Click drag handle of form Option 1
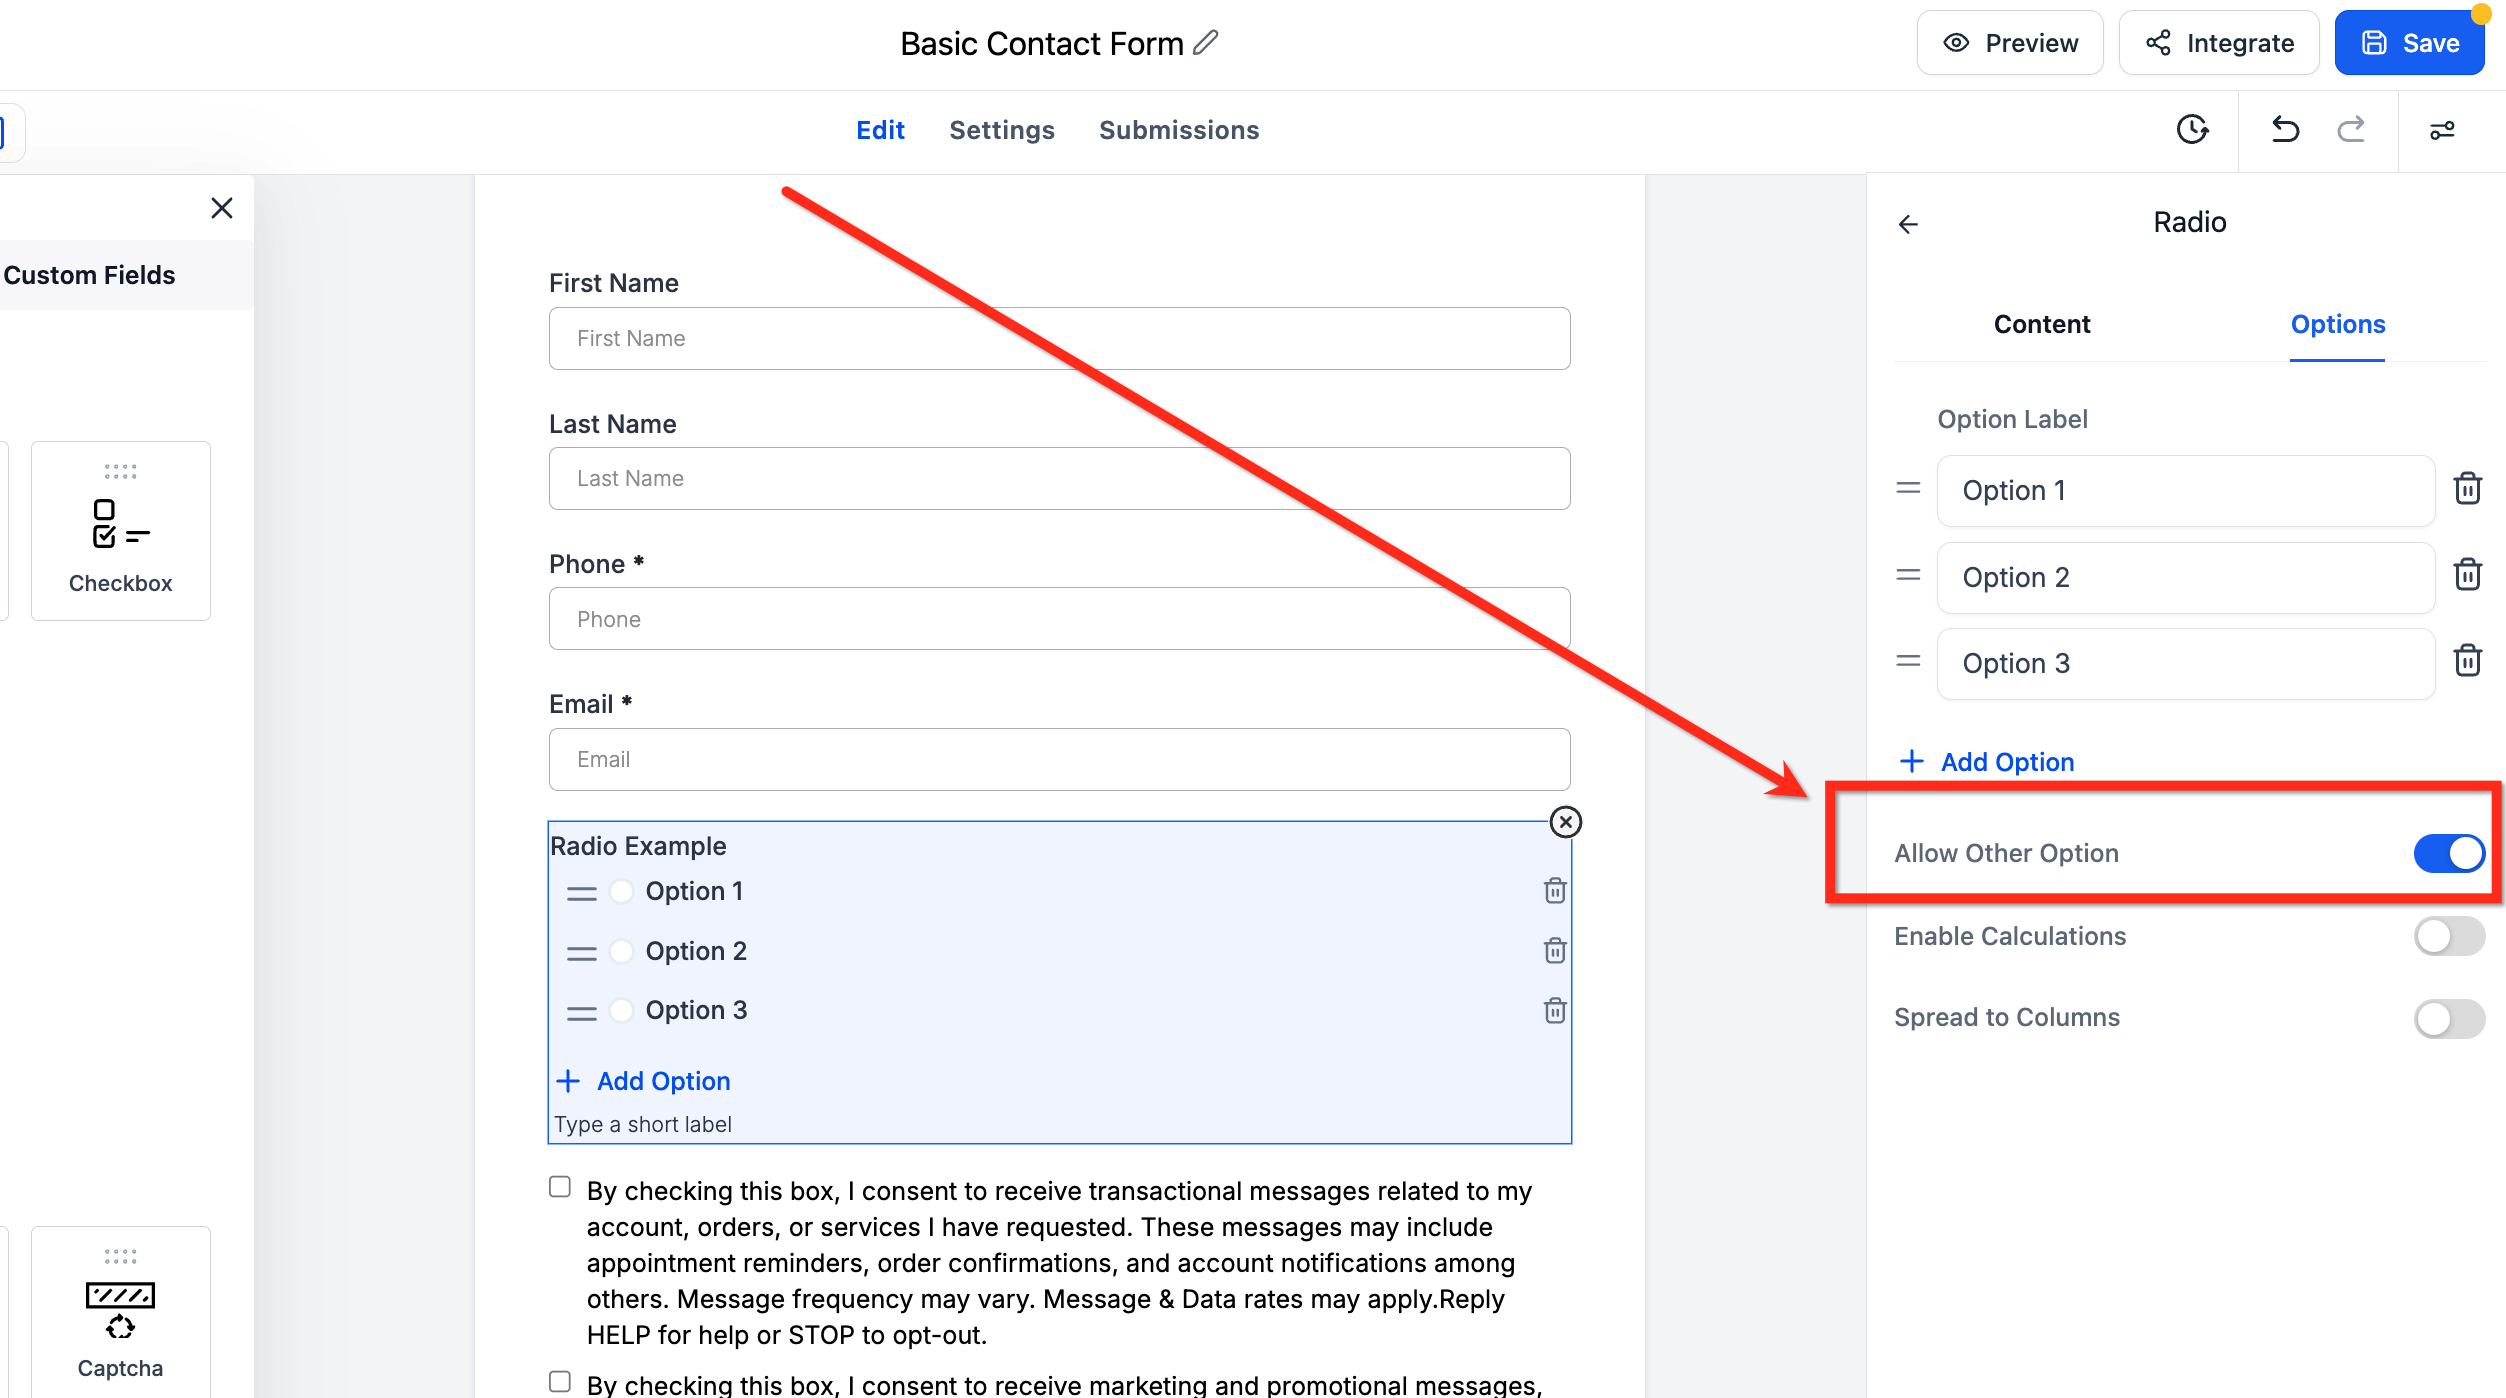This screenshot has height=1398, width=2506. click(581, 893)
